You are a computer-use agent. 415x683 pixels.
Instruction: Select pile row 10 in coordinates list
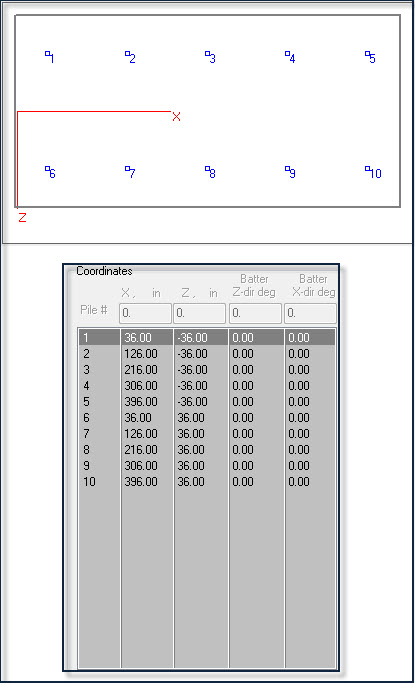pyautogui.click(x=207, y=482)
